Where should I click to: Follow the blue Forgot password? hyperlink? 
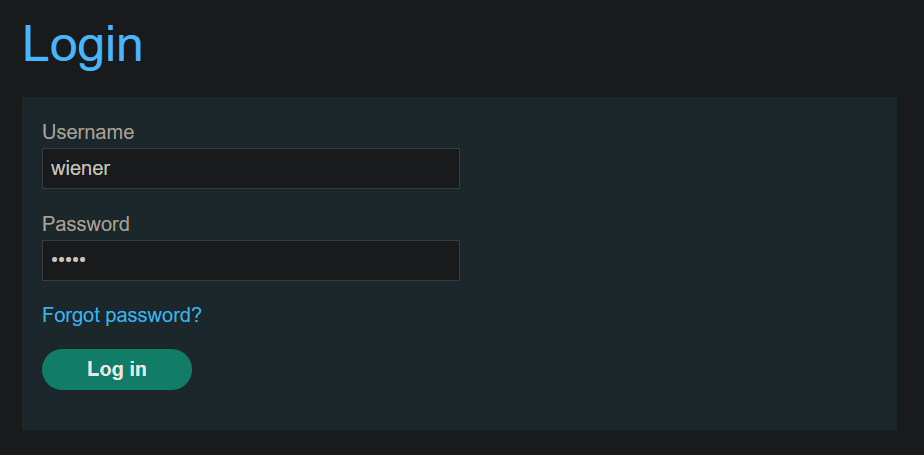(122, 315)
